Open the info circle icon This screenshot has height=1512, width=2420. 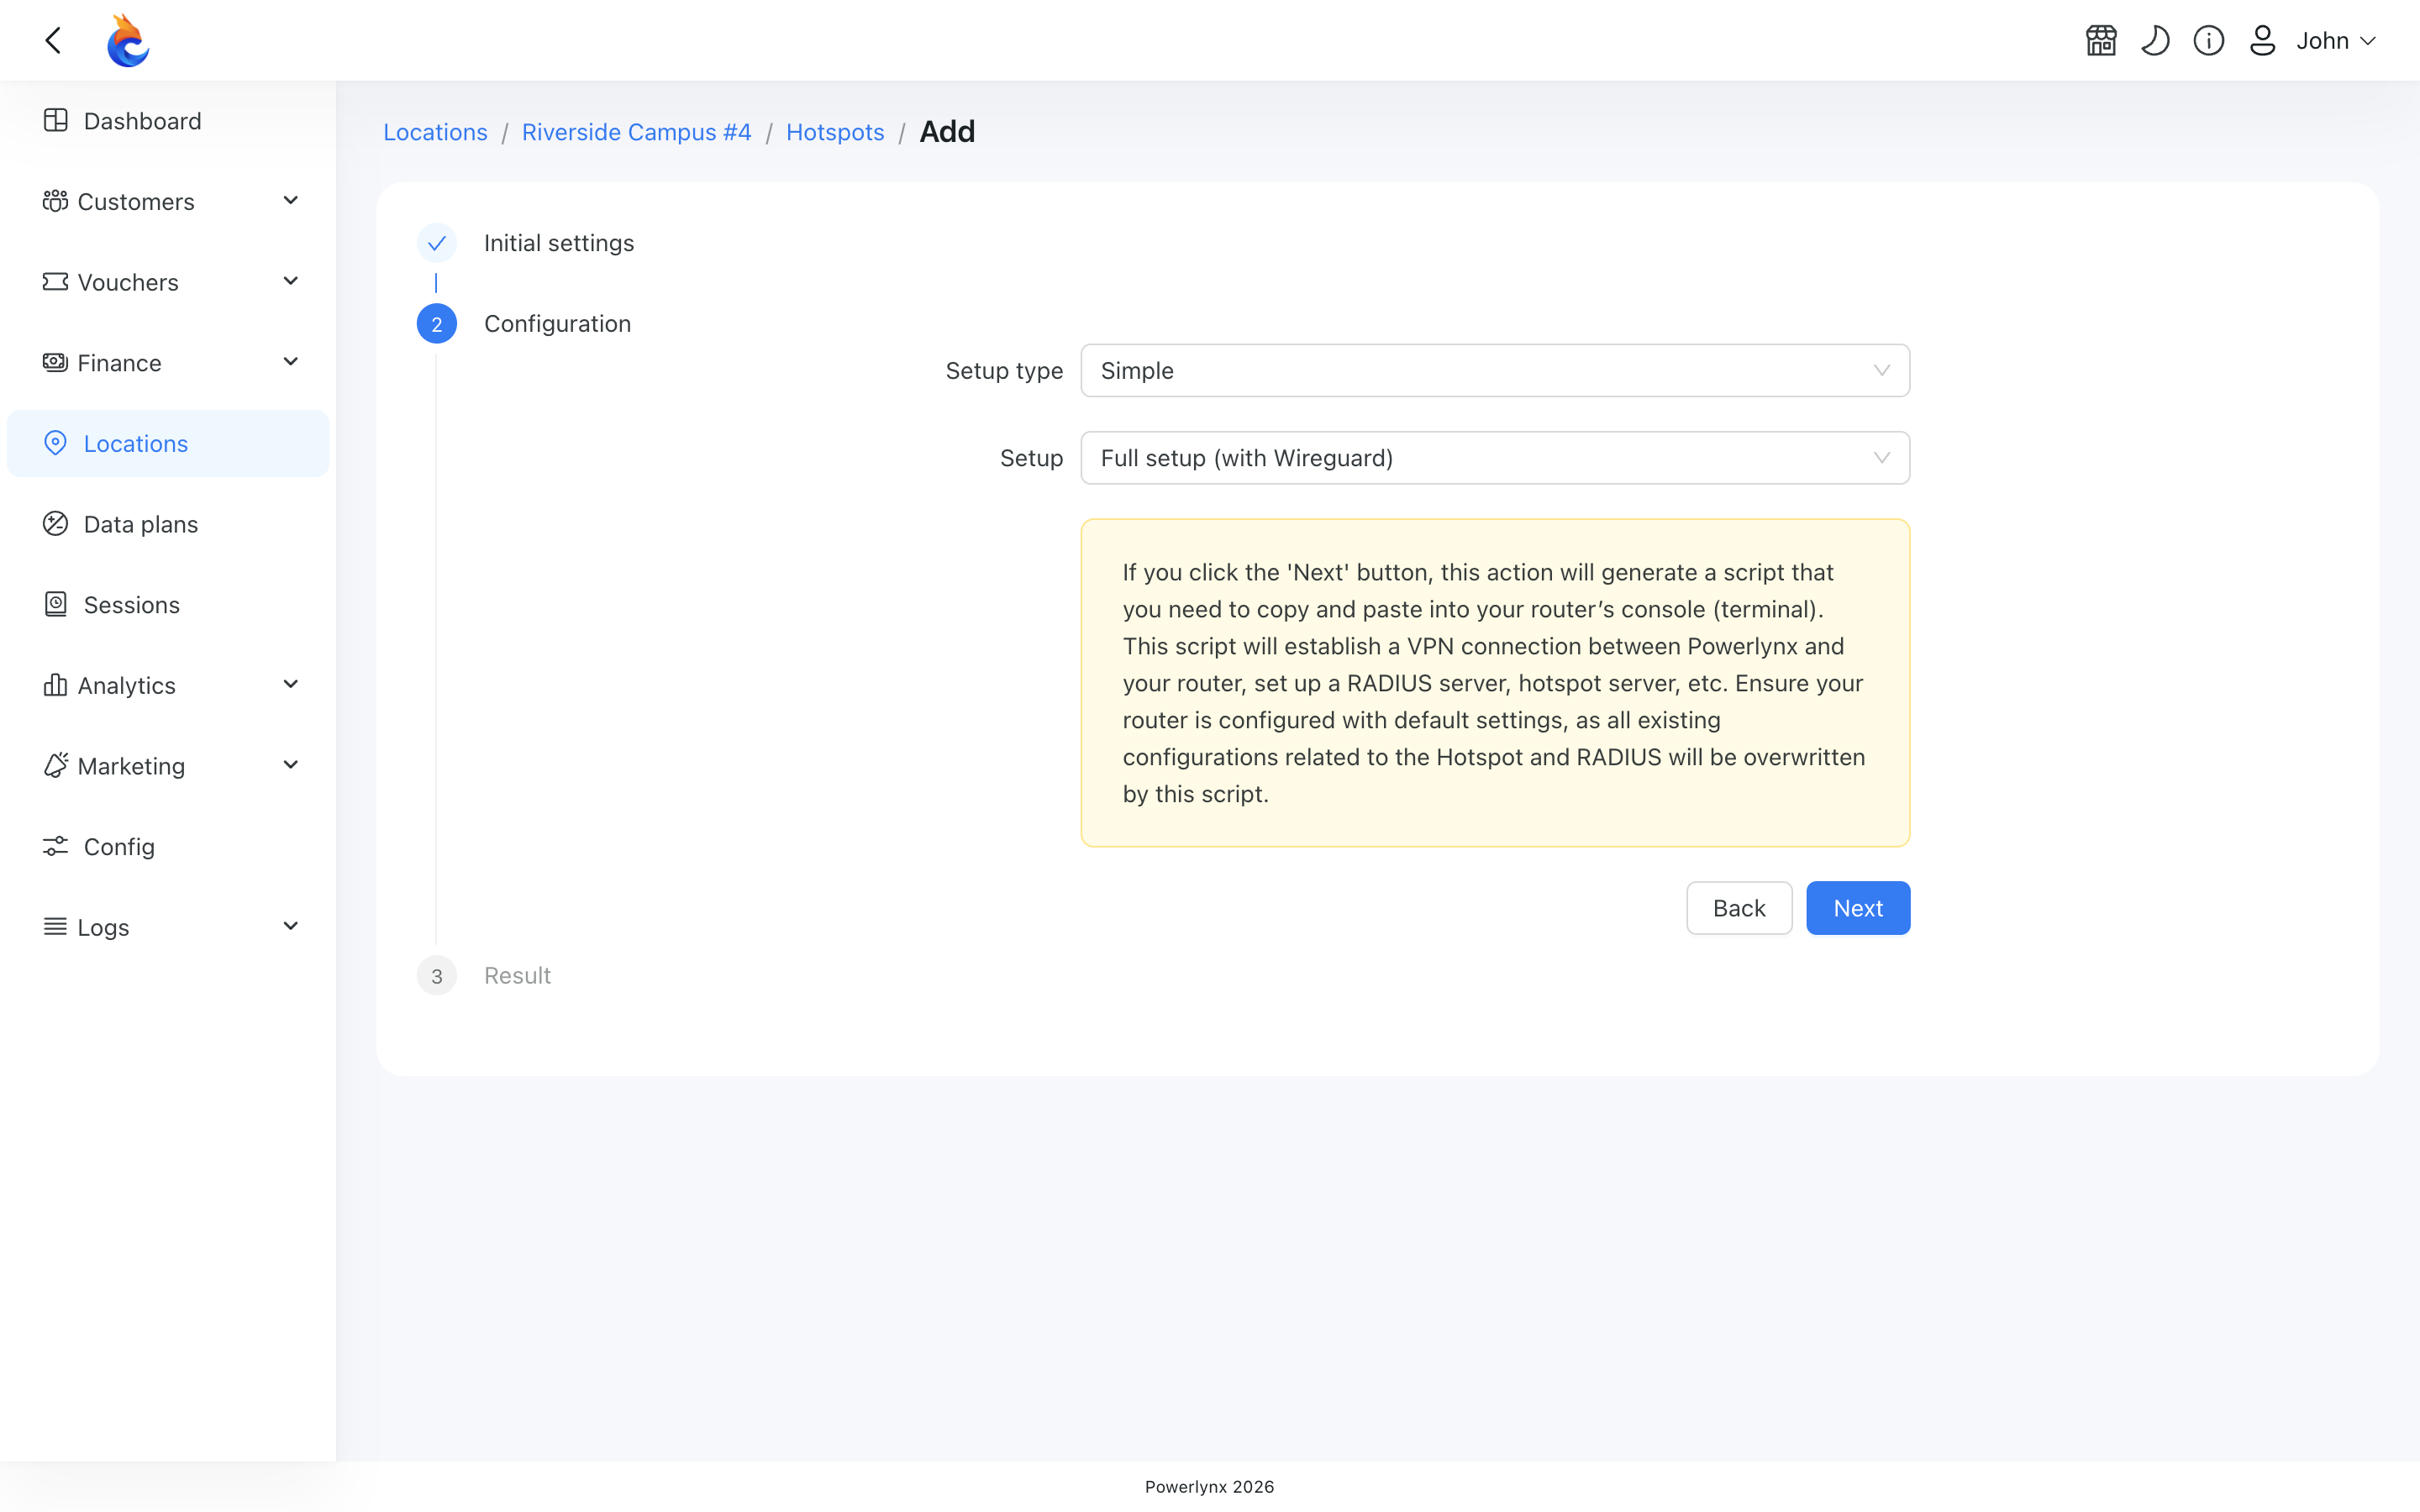pos(2209,40)
